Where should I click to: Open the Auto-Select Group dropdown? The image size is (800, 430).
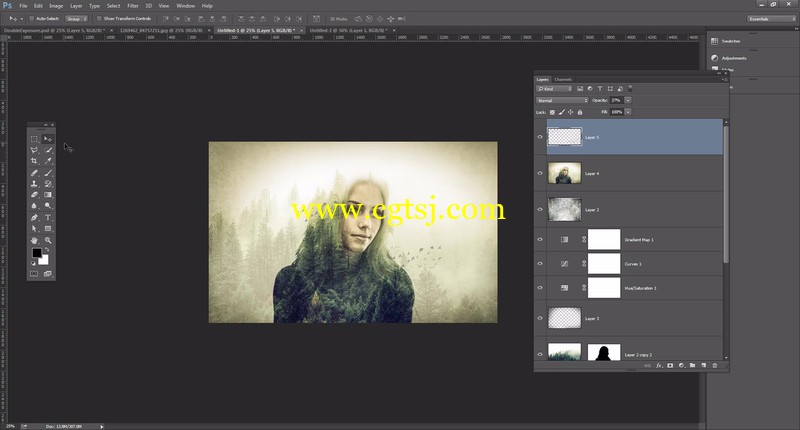(x=77, y=19)
